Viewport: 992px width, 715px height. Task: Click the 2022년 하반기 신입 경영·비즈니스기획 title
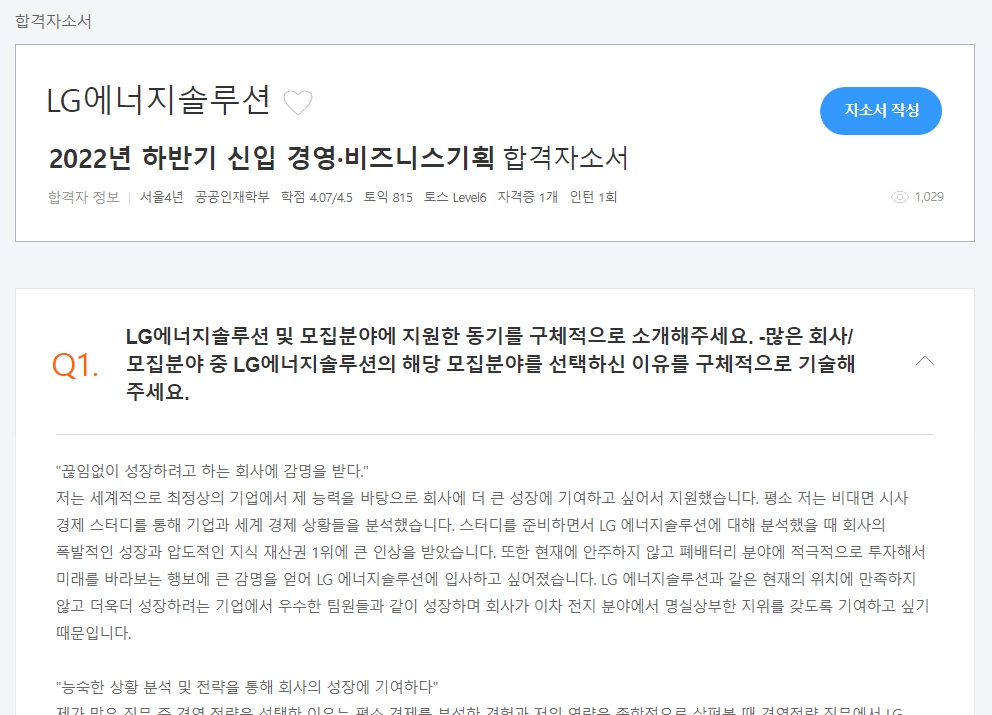click(271, 158)
